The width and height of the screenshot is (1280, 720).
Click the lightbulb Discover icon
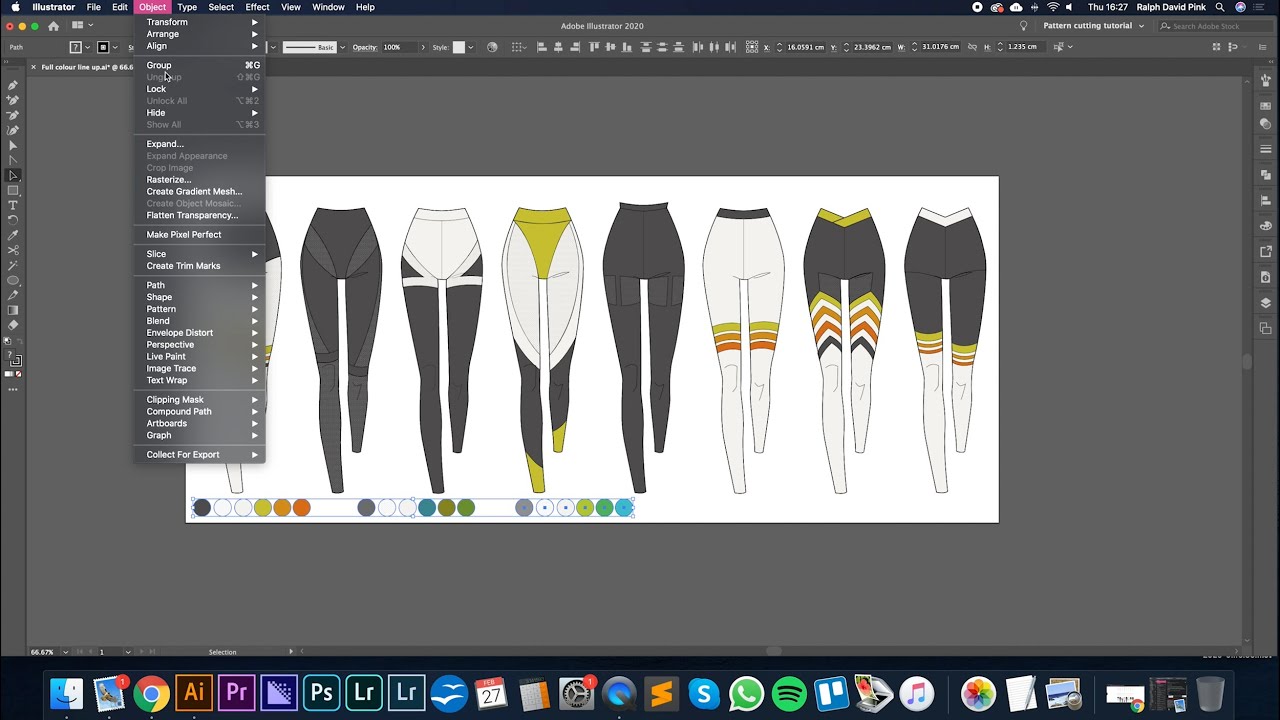coord(1023,26)
